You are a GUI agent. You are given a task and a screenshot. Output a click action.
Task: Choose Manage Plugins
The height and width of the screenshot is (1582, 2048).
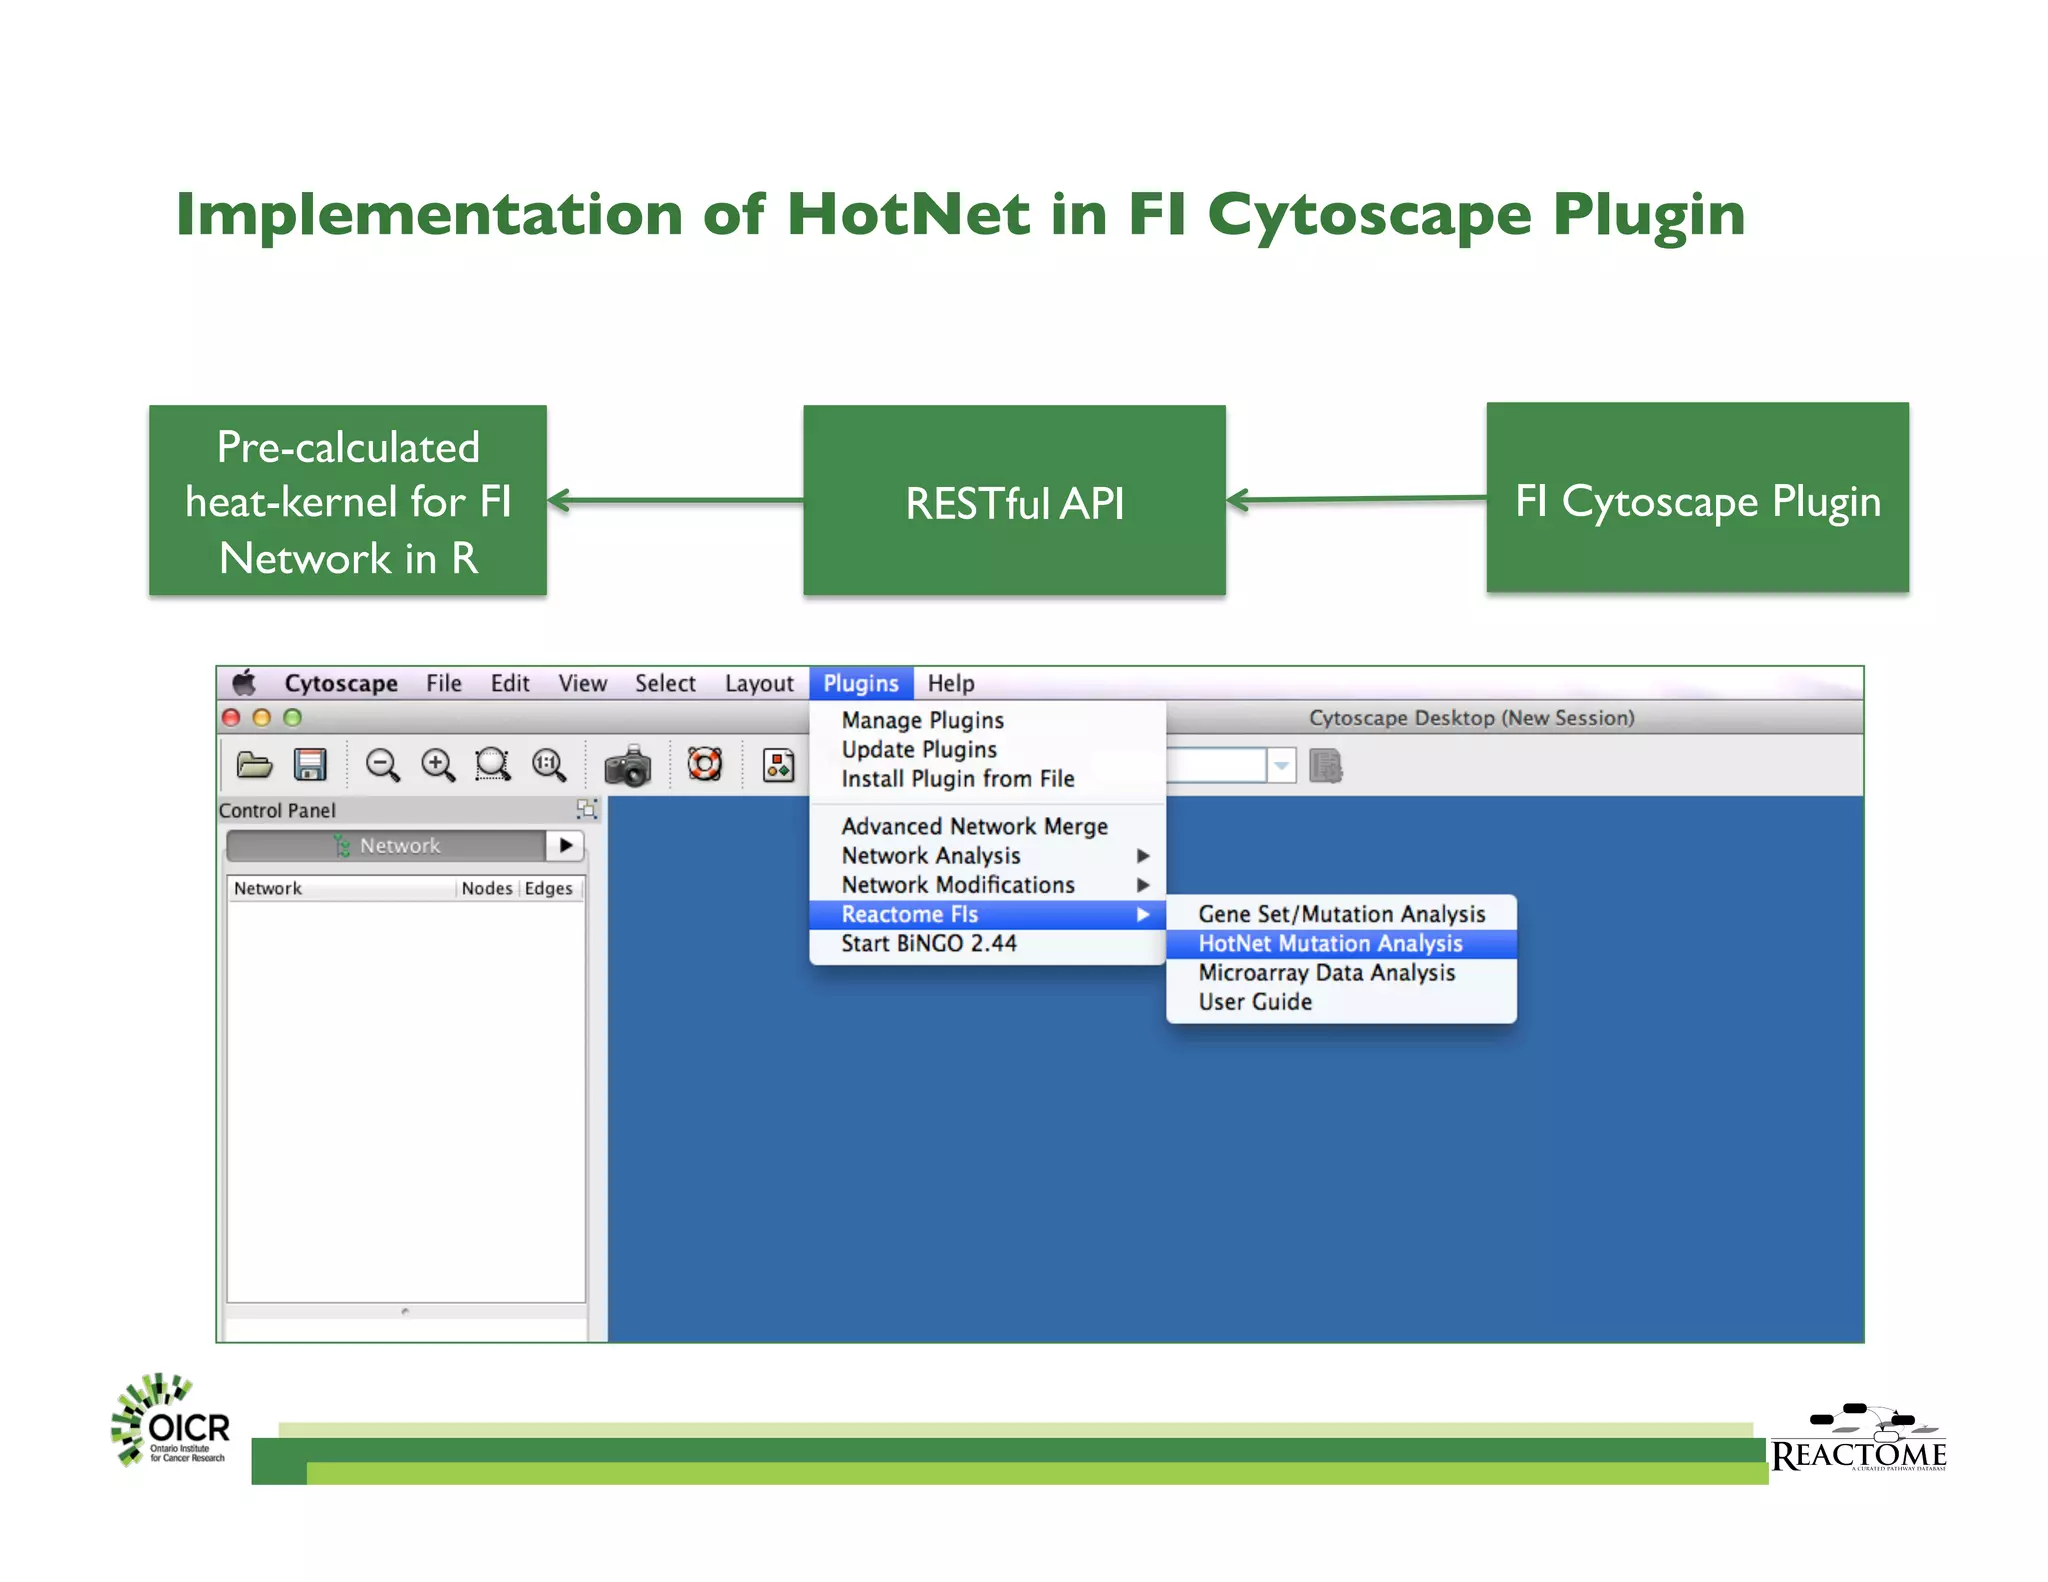point(987,720)
